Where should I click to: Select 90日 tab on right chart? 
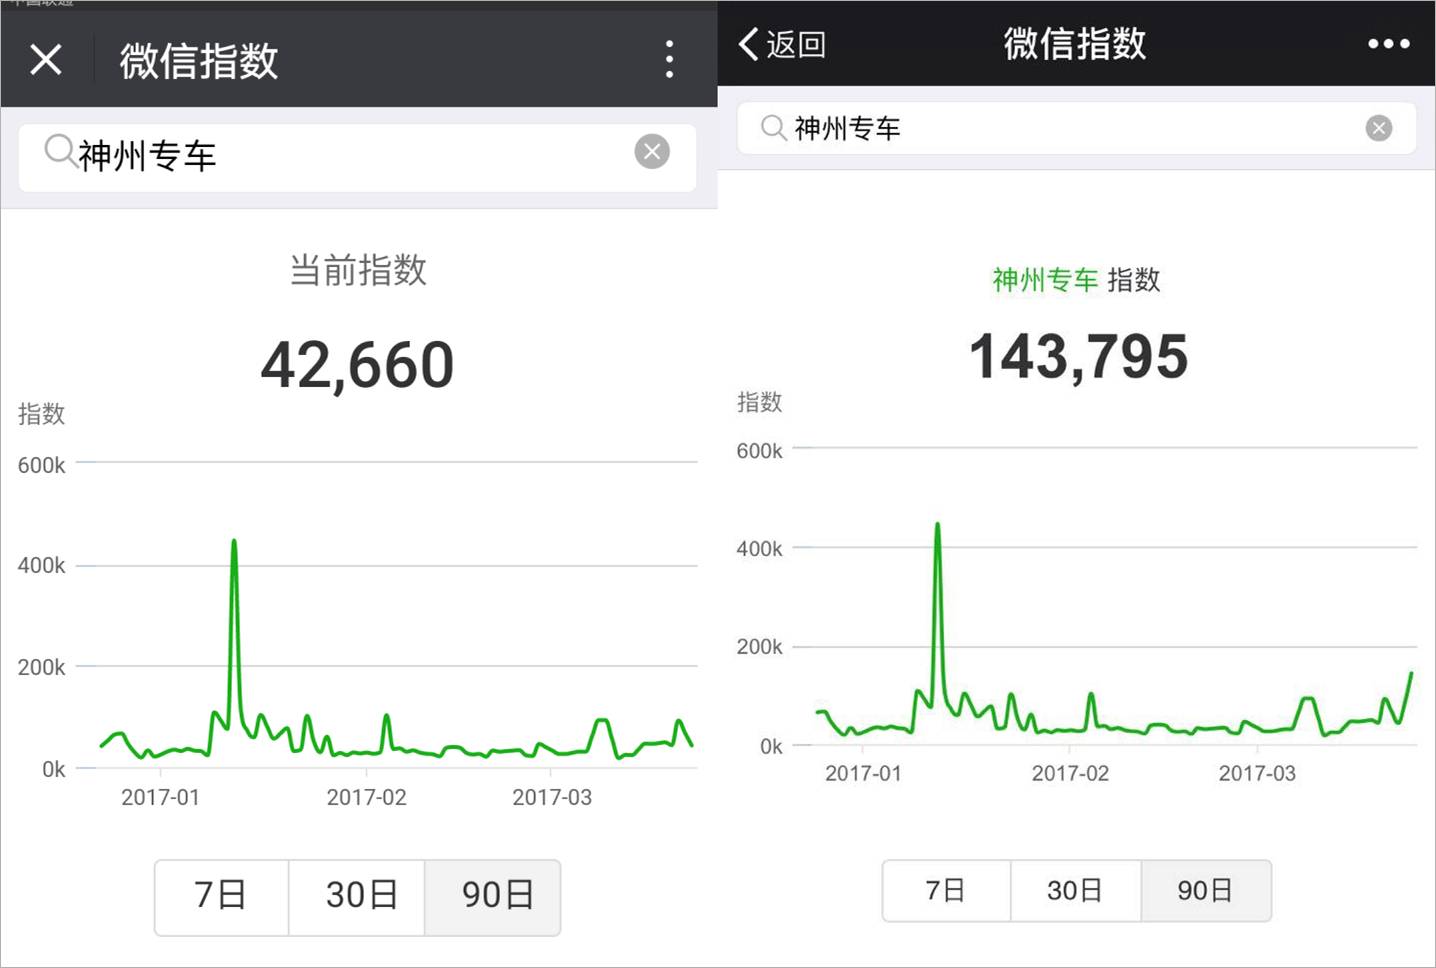pos(1206,890)
